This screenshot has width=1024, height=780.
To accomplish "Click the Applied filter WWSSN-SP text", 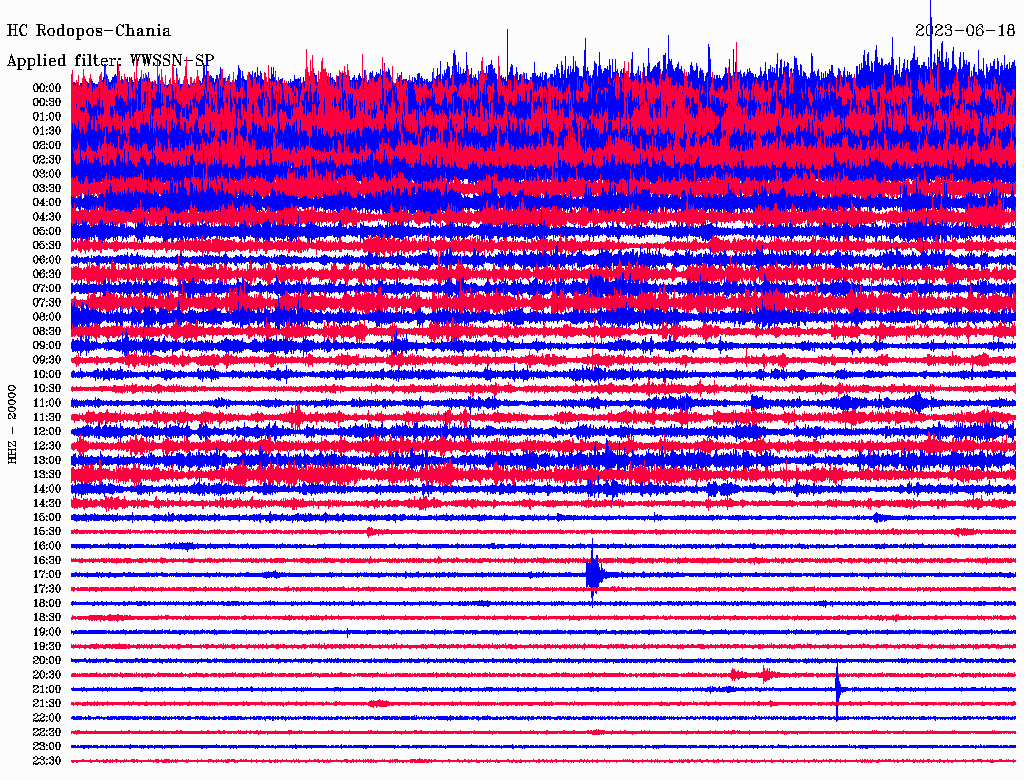I will click(x=110, y=61).
